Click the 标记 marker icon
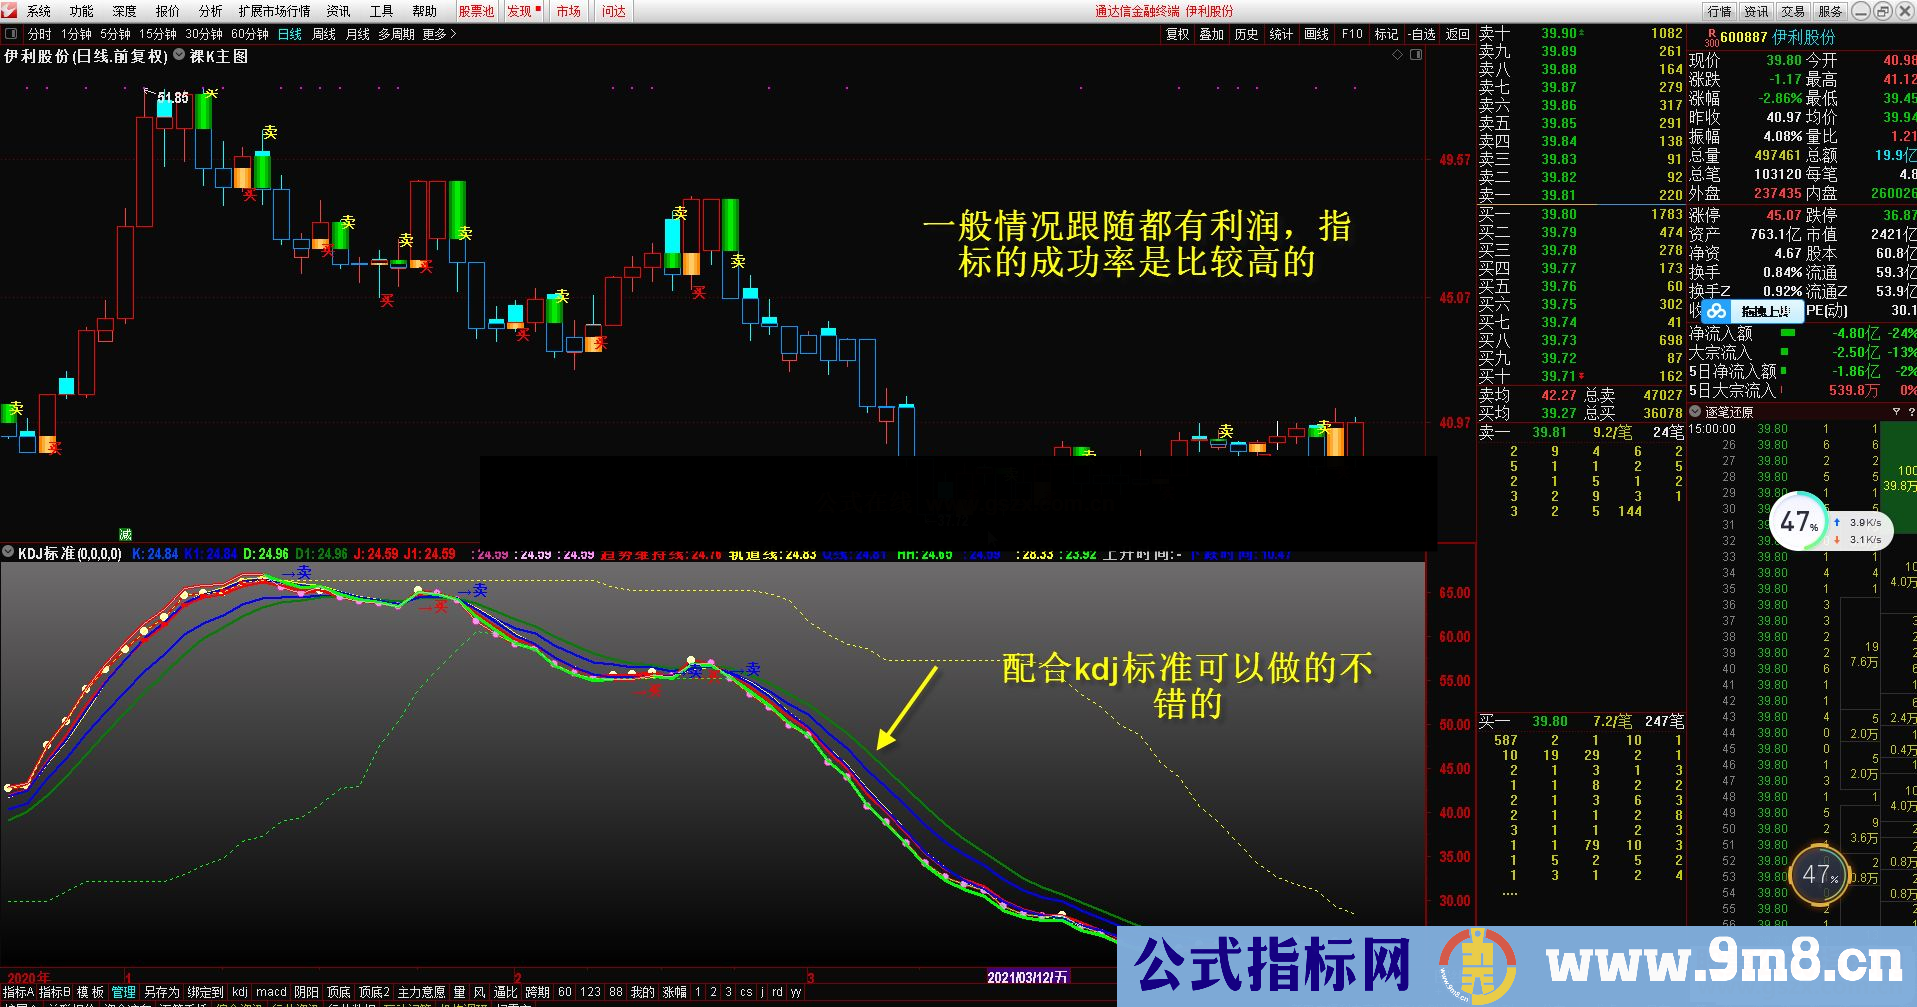1917x1007 pixels. tap(1386, 33)
